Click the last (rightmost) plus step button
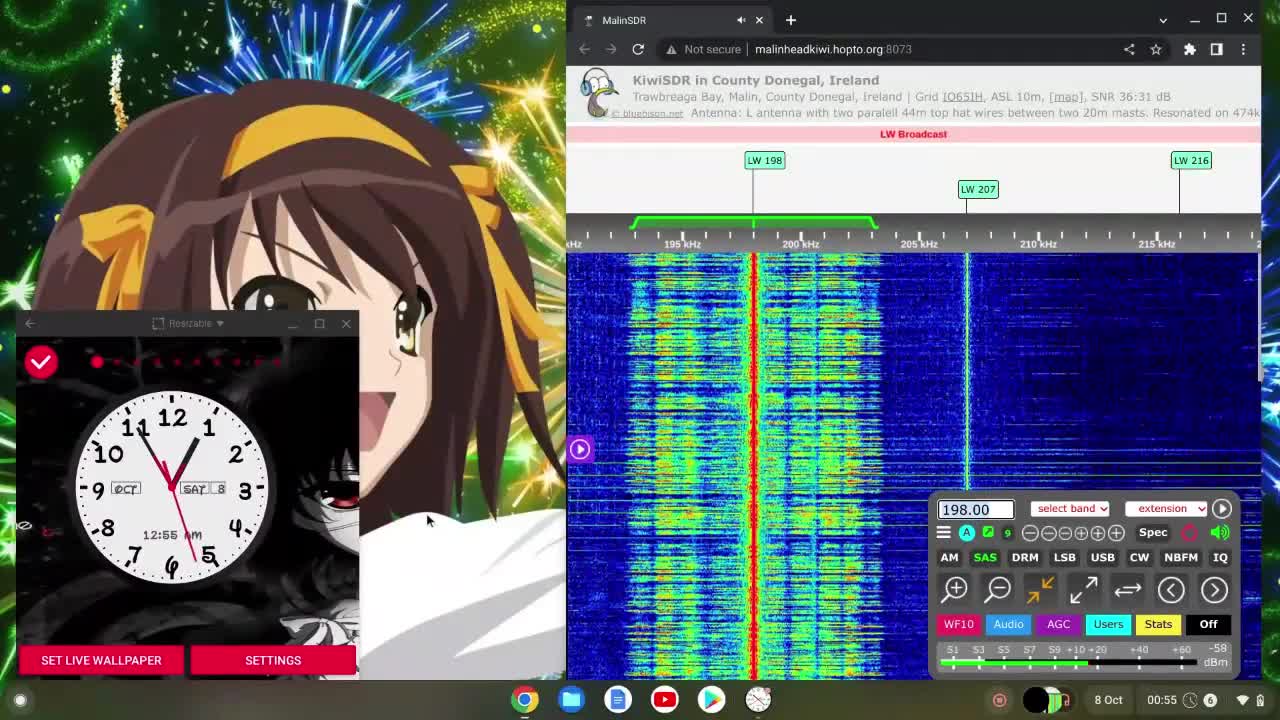This screenshot has width=1280, height=720. pyautogui.click(x=1116, y=533)
